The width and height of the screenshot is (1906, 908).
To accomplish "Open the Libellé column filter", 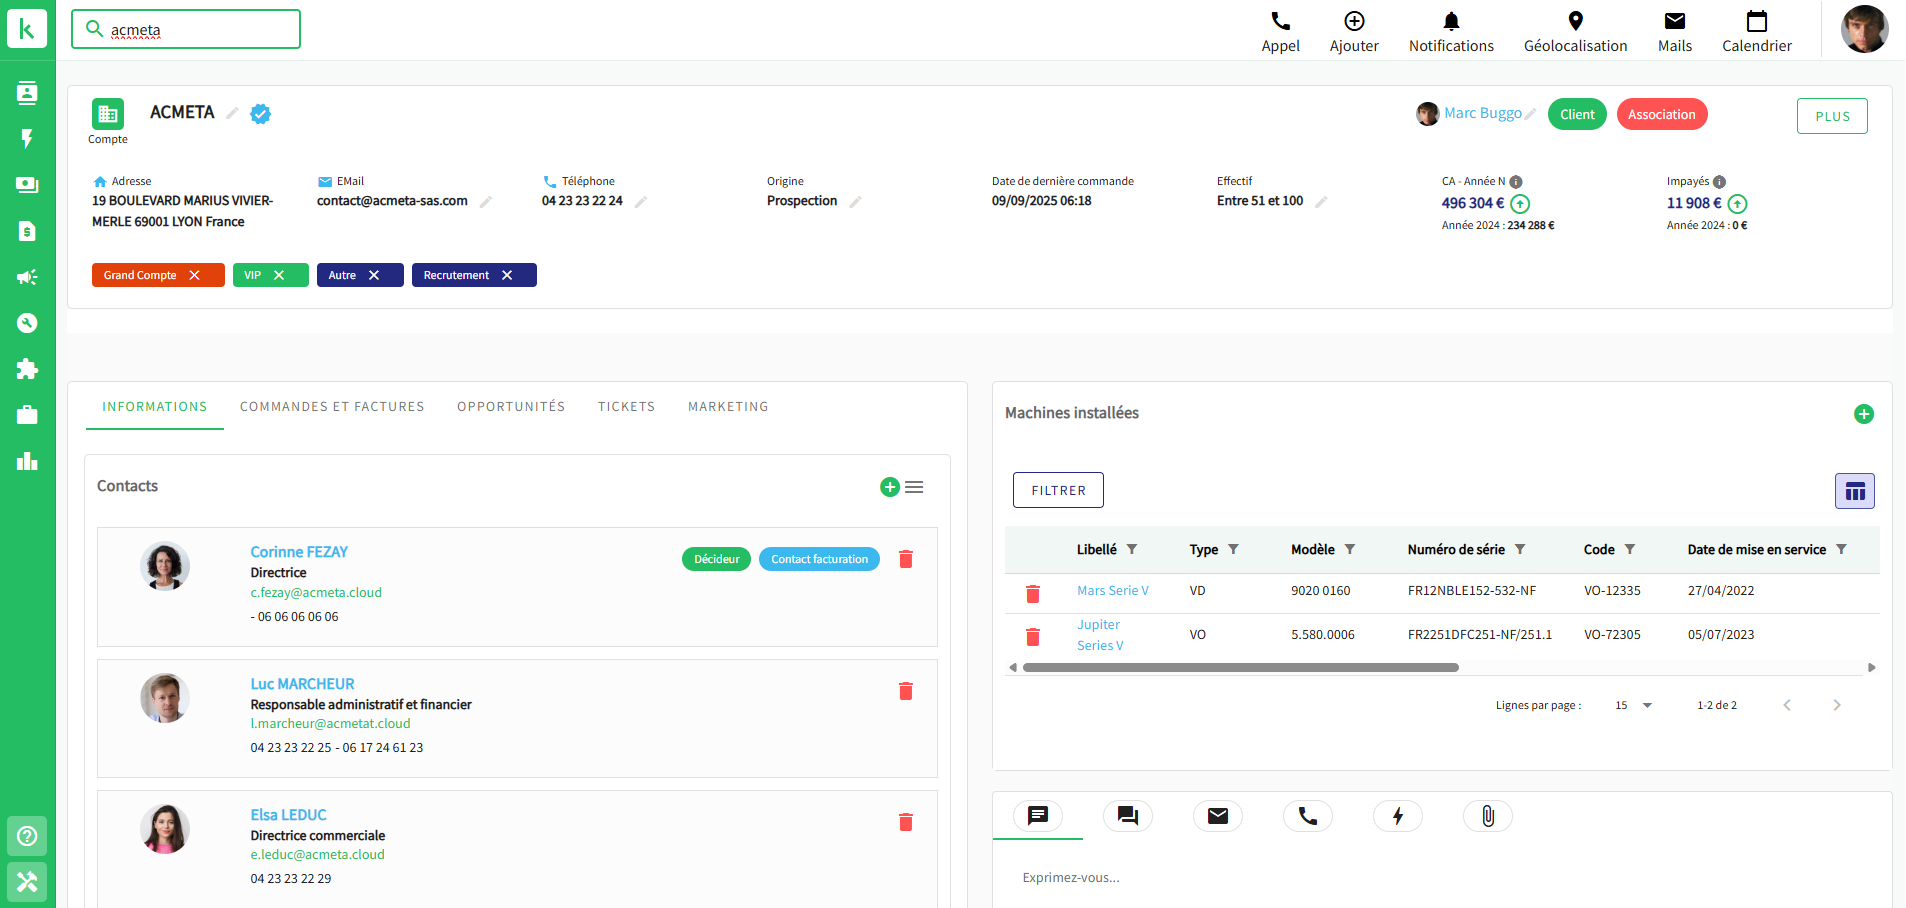I will 1132,549.
